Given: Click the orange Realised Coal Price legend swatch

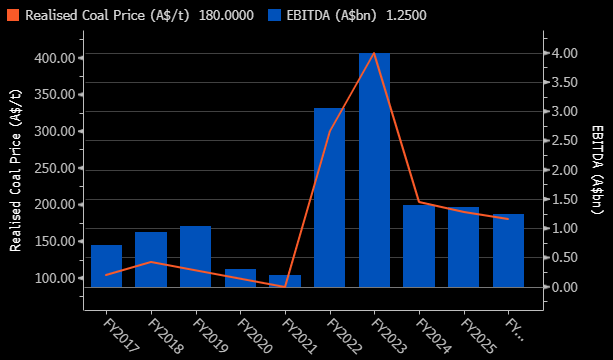Looking at the screenshot, I should [14, 15].
